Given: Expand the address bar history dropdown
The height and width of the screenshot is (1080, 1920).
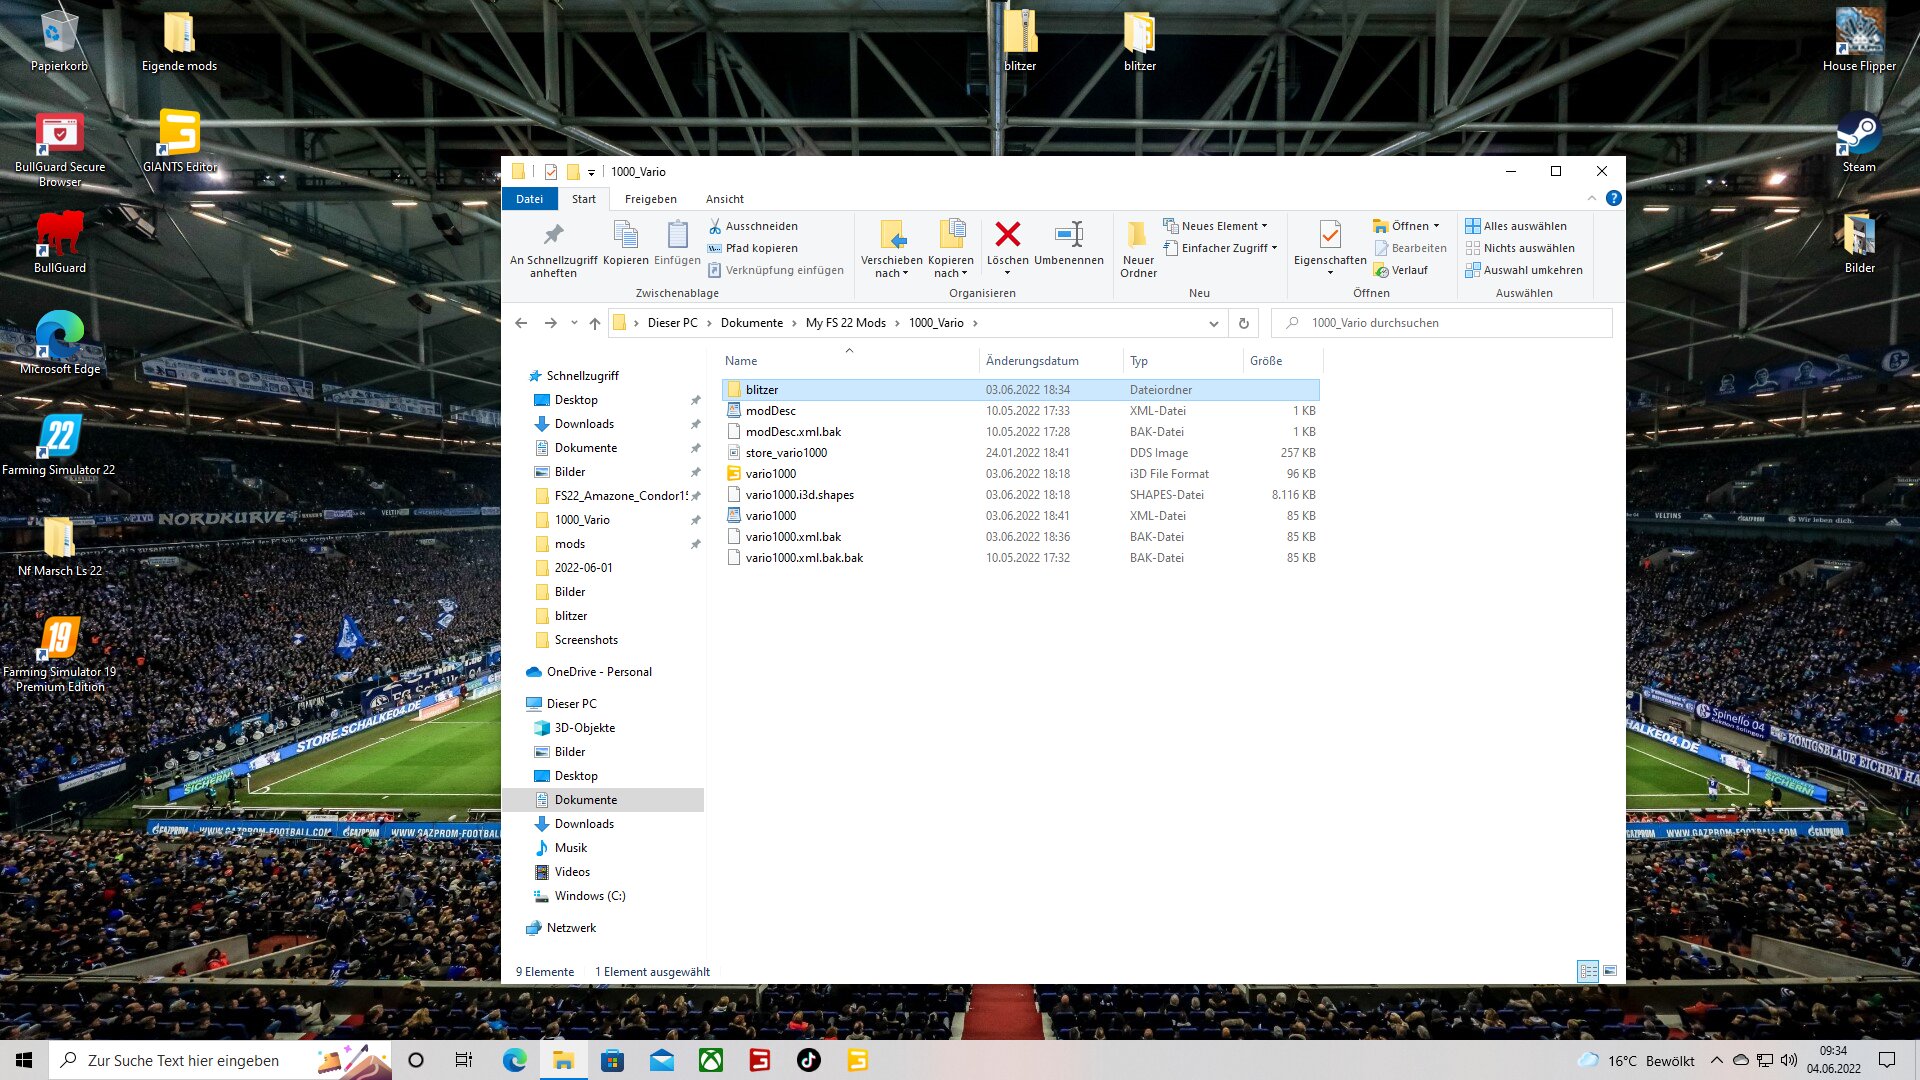Looking at the screenshot, I should pyautogui.click(x=1213, y=323).
